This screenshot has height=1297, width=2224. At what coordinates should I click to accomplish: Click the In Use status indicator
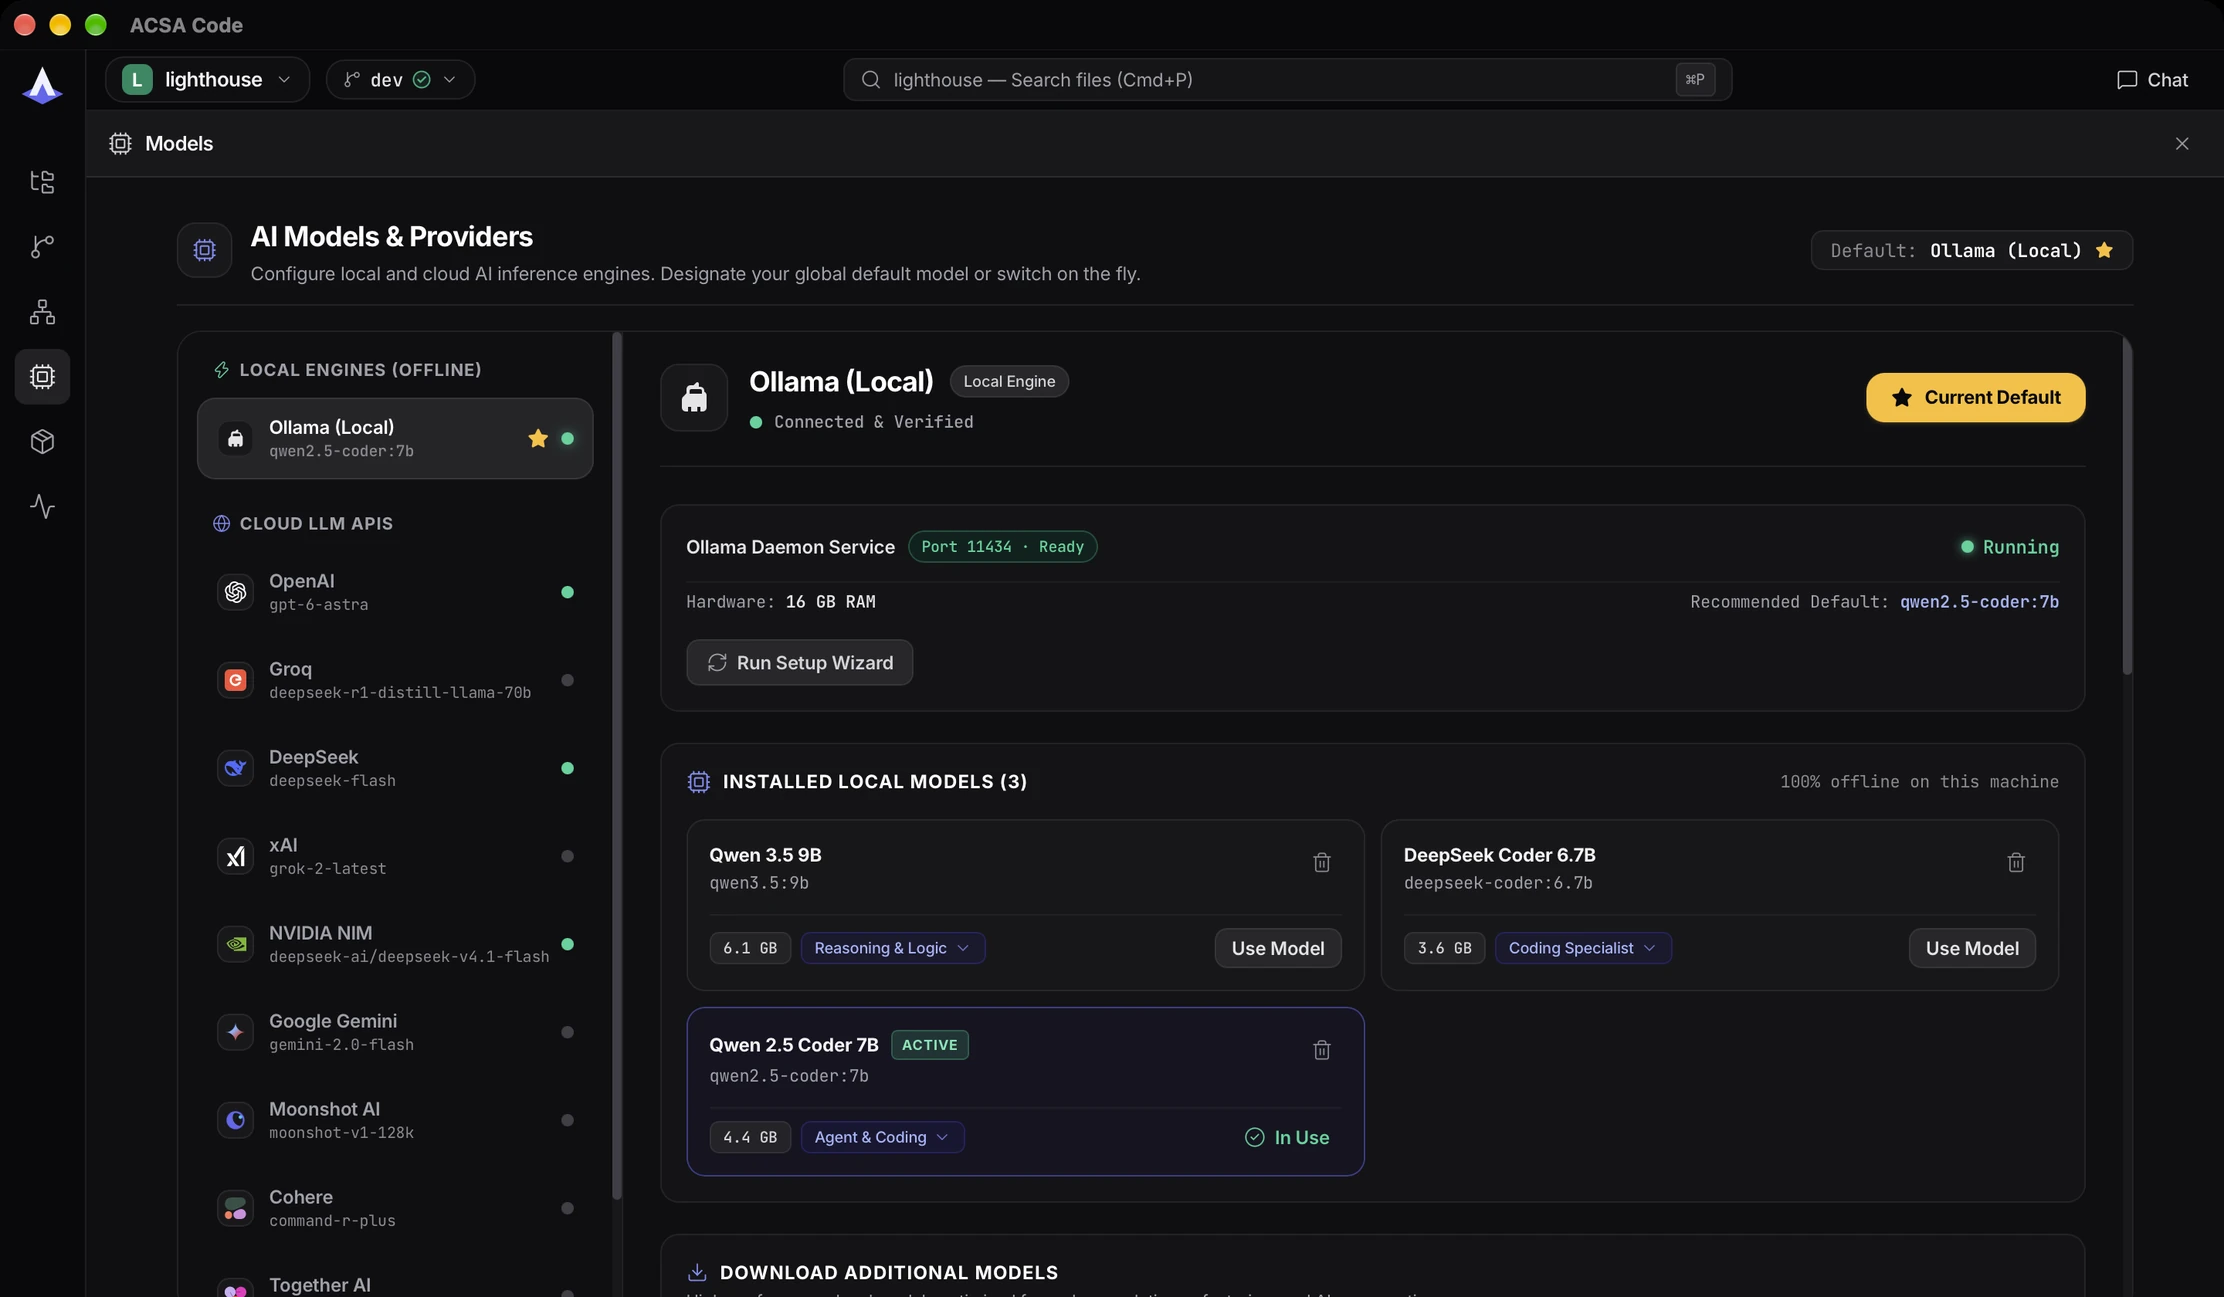[x=1286, y=1137]
